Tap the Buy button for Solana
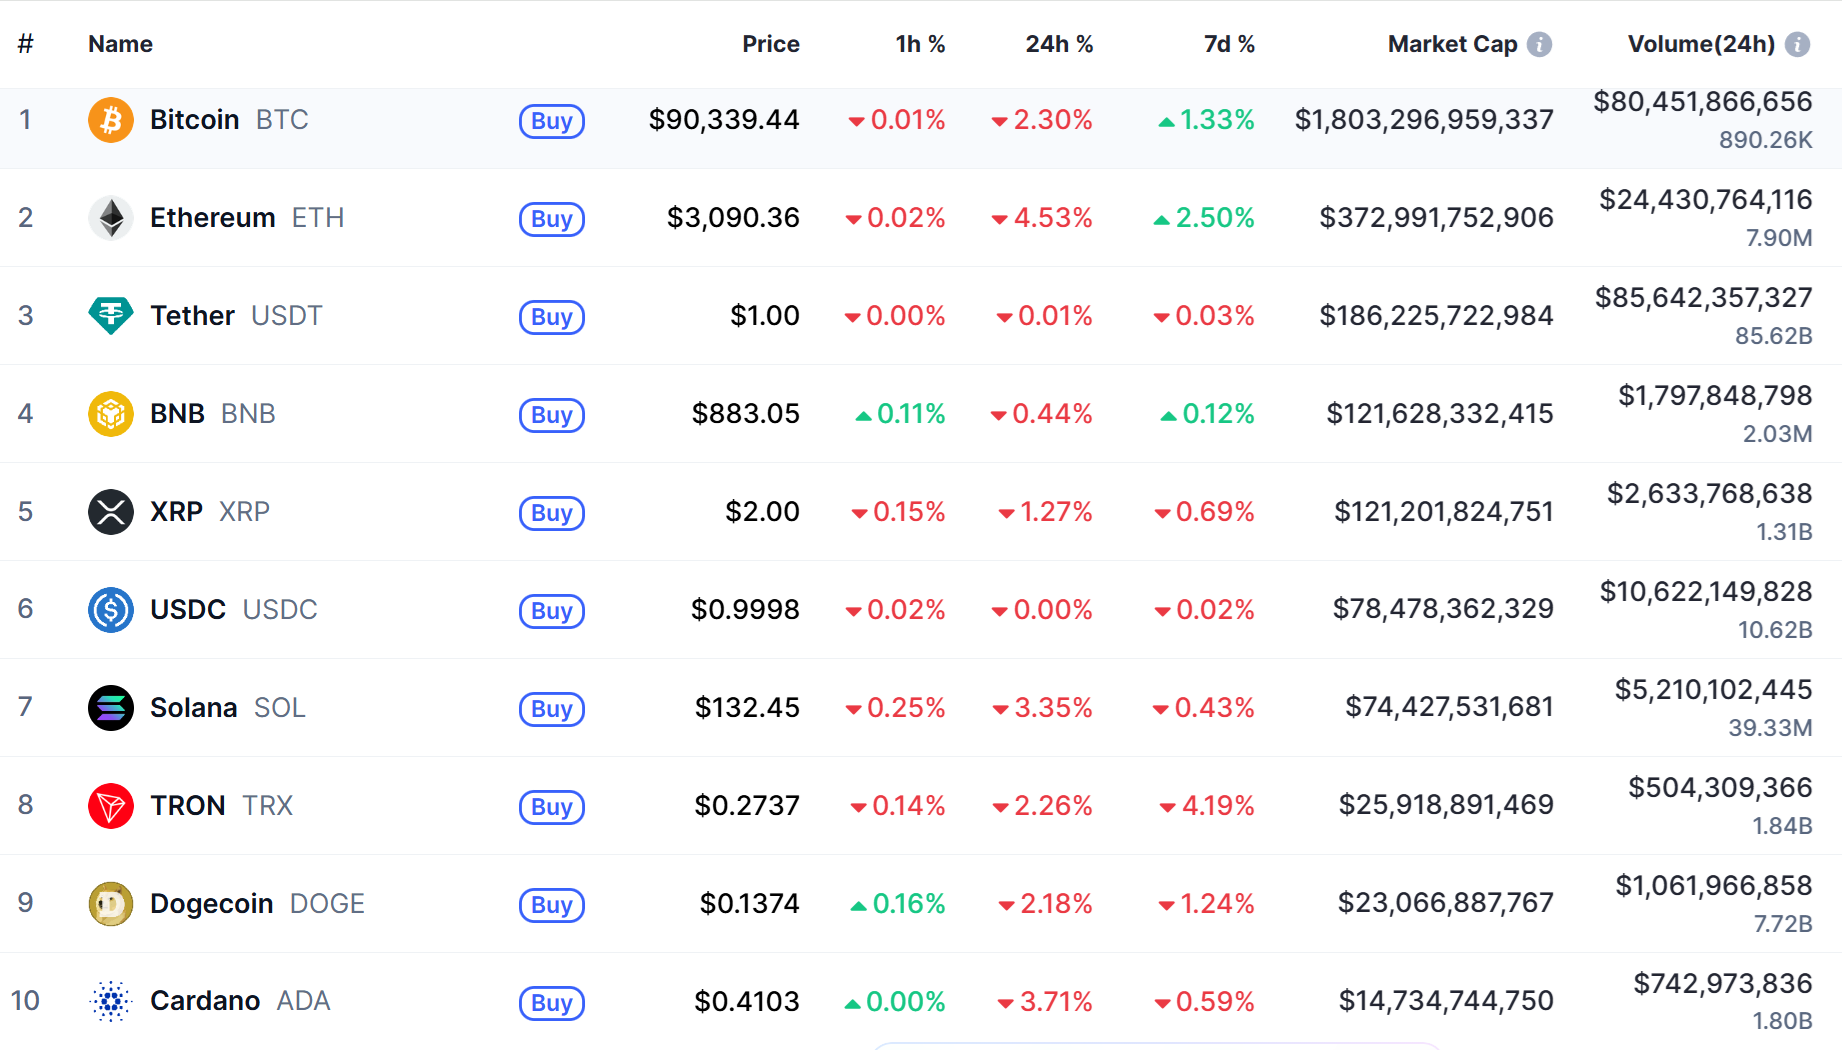This screenshot has width=1842, height=1050. click(x=552, y=709)
